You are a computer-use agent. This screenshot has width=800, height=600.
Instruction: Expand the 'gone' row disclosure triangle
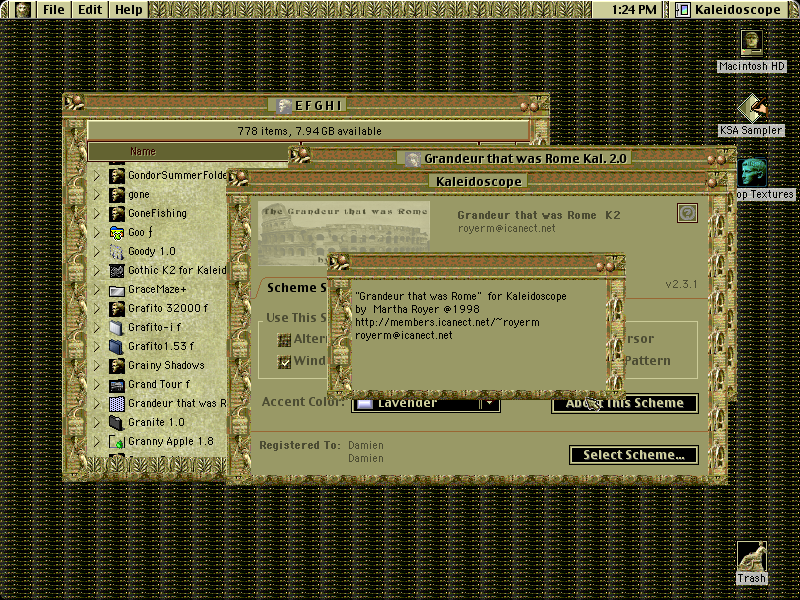pyautogui.click(x=96, y=194)
